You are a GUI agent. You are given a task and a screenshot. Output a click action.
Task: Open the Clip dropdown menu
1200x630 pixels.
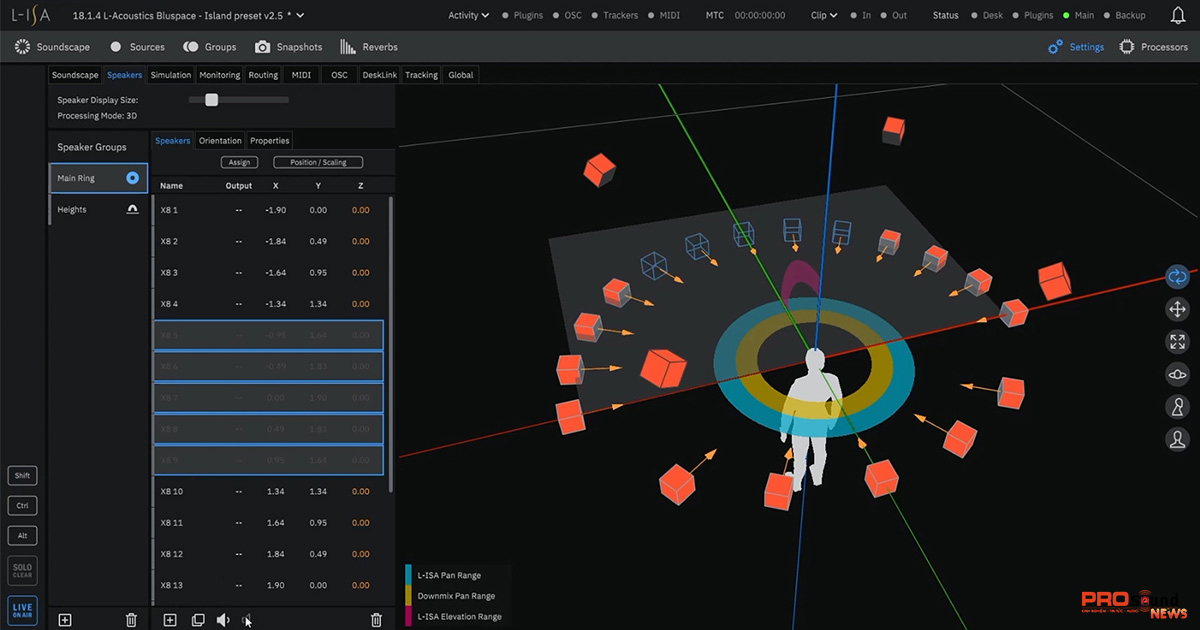825,15
